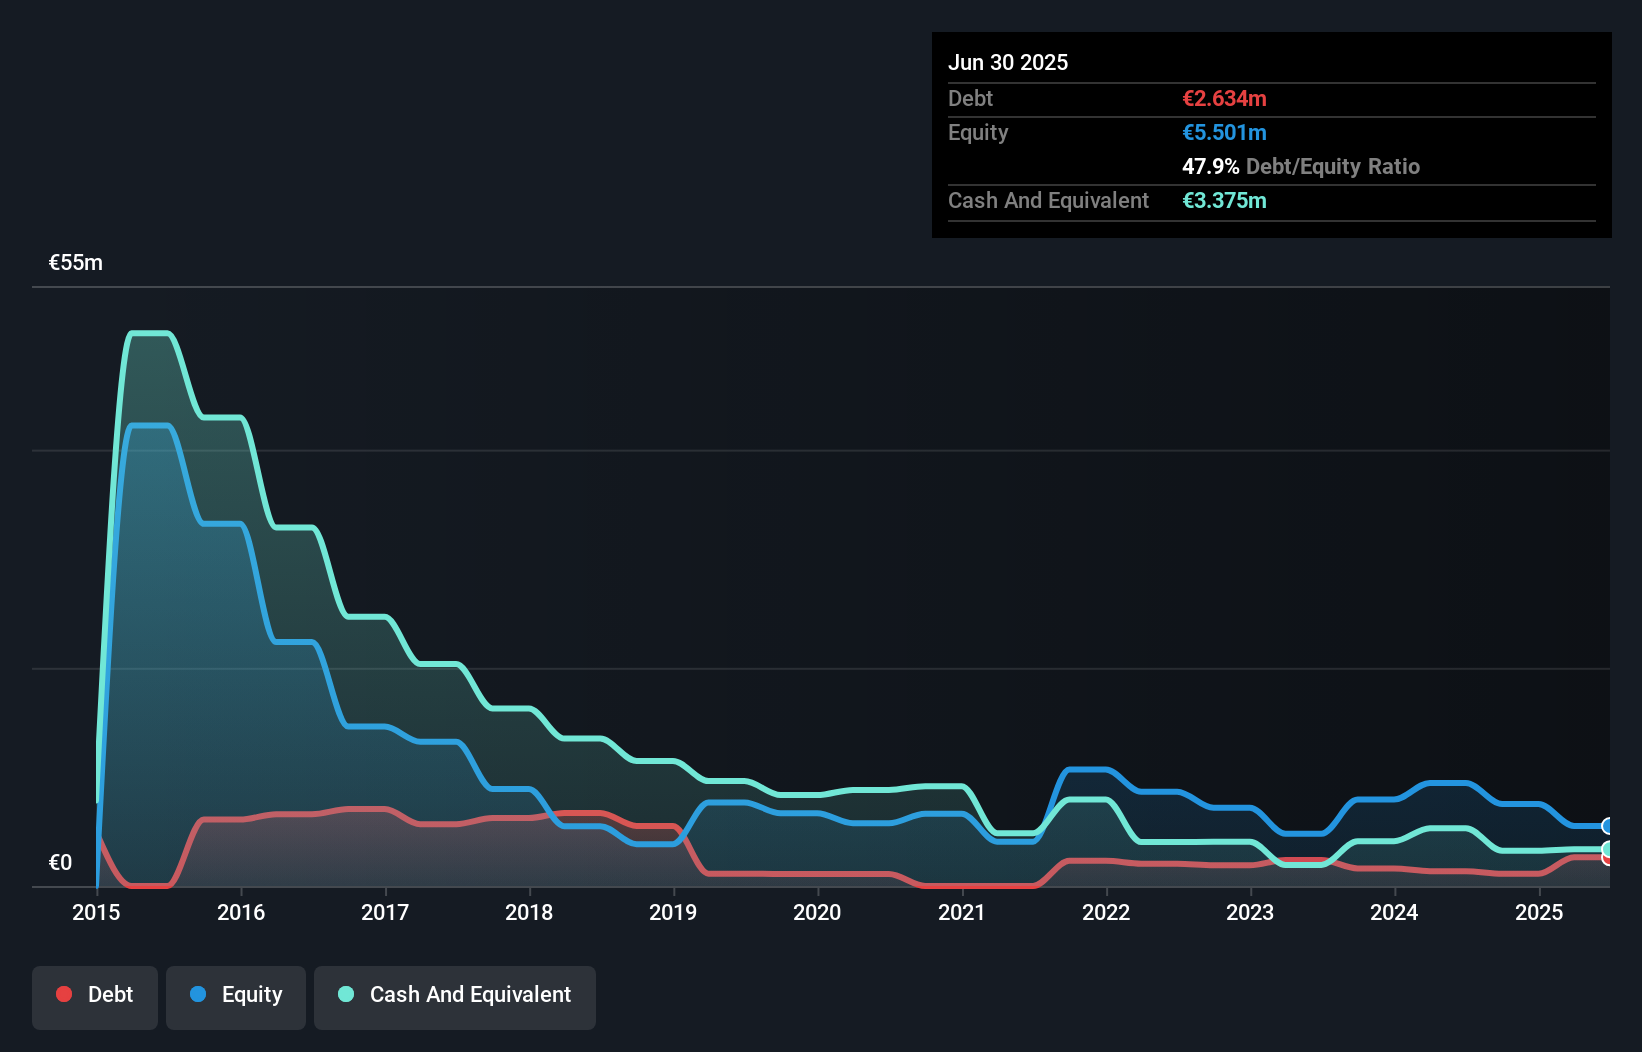
Task: Click the blue Equity legend dot
Action: (199, 994)
